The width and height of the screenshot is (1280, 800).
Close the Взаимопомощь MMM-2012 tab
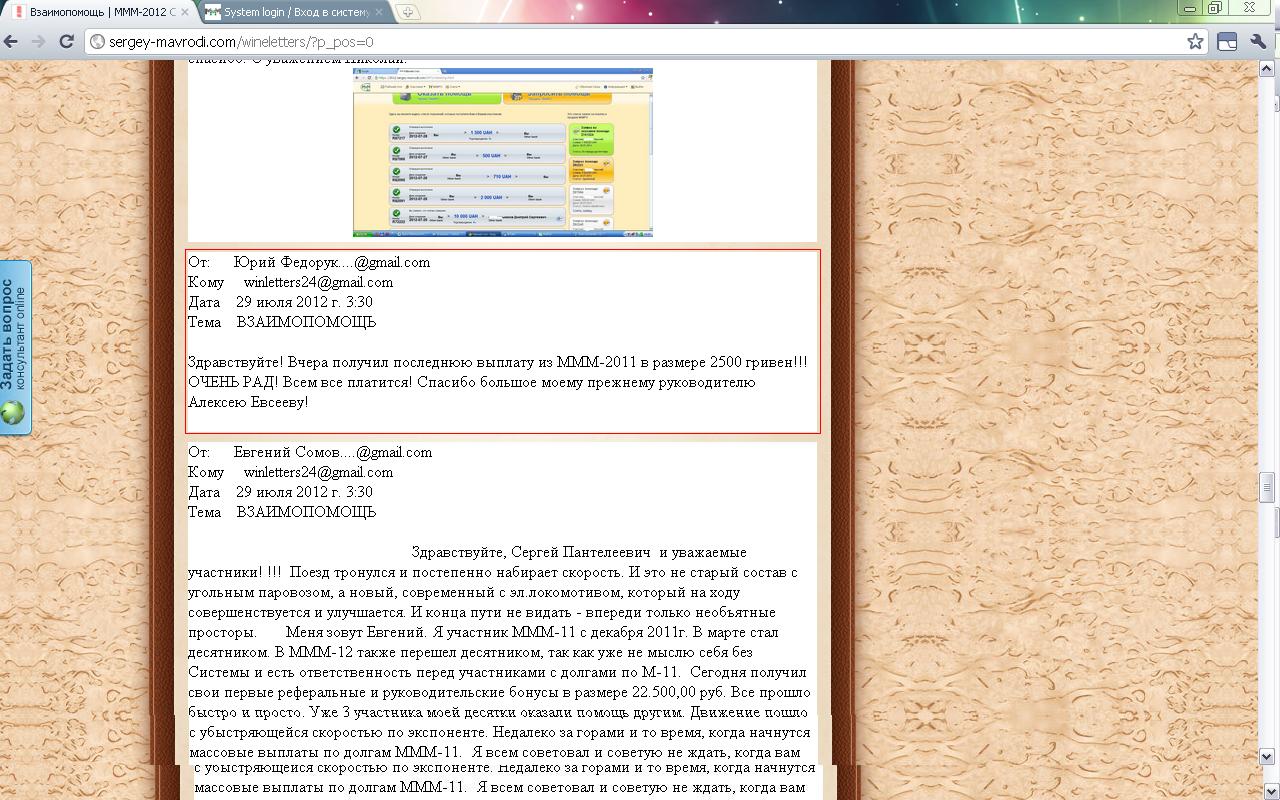point(184,12)
